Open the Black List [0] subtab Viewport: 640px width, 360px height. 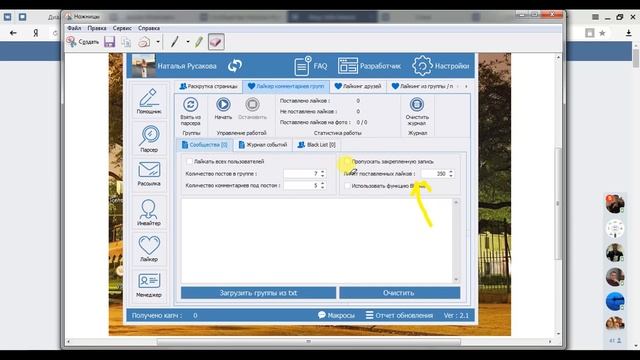(316, 145)
